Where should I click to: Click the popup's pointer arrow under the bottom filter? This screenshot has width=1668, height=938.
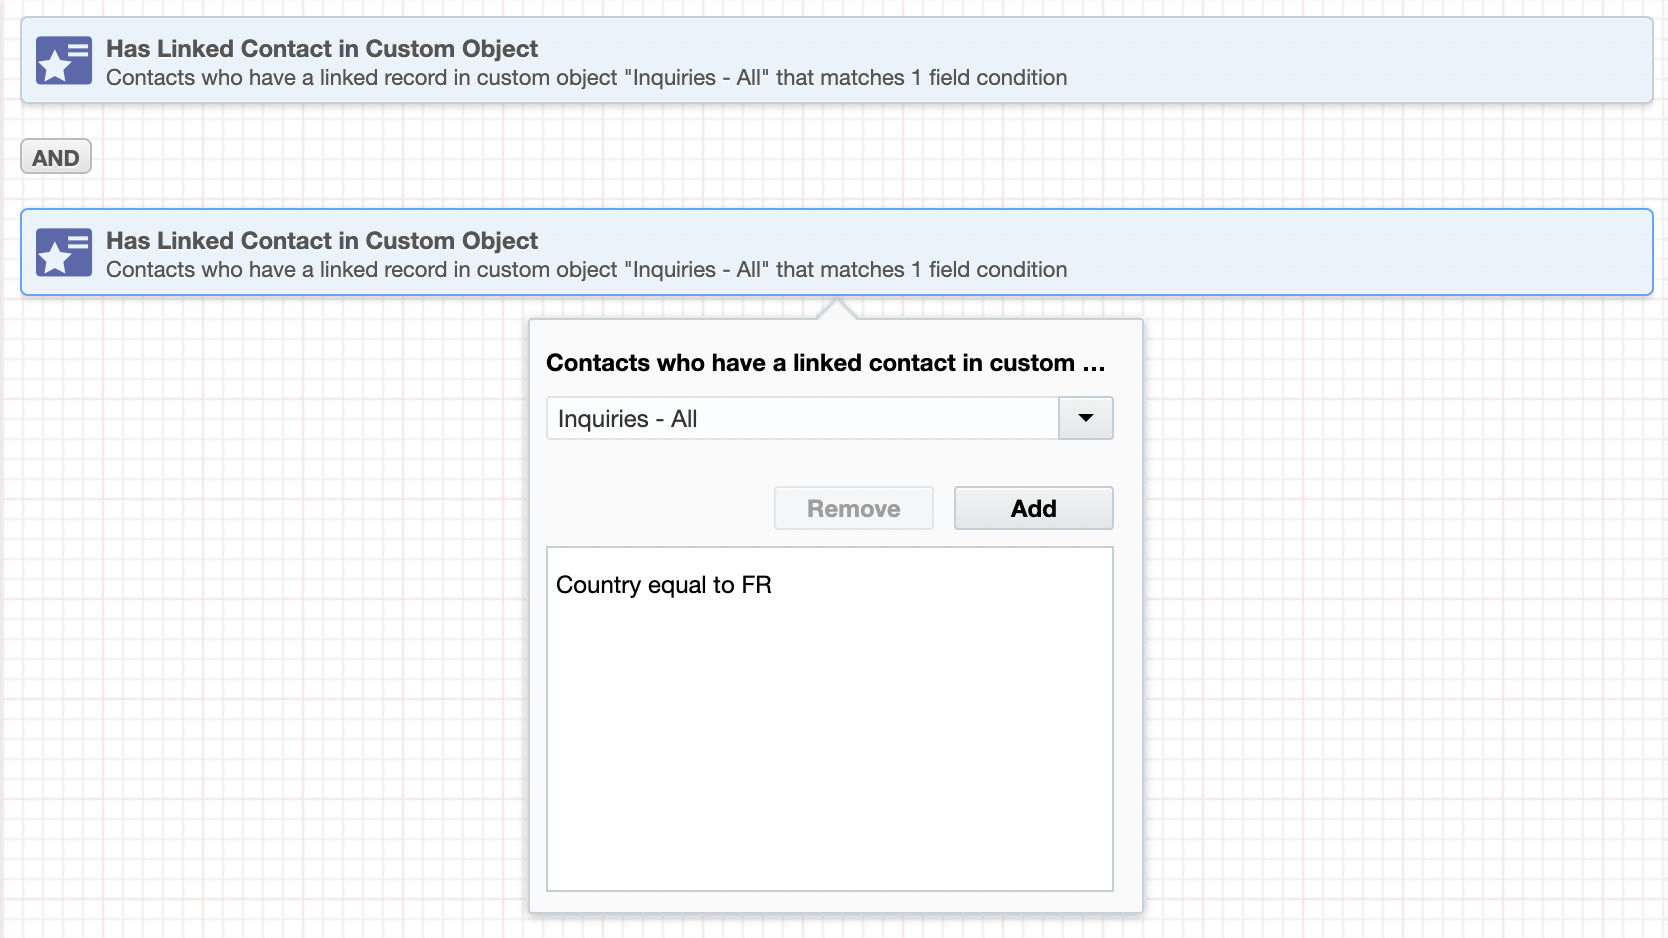837,309
